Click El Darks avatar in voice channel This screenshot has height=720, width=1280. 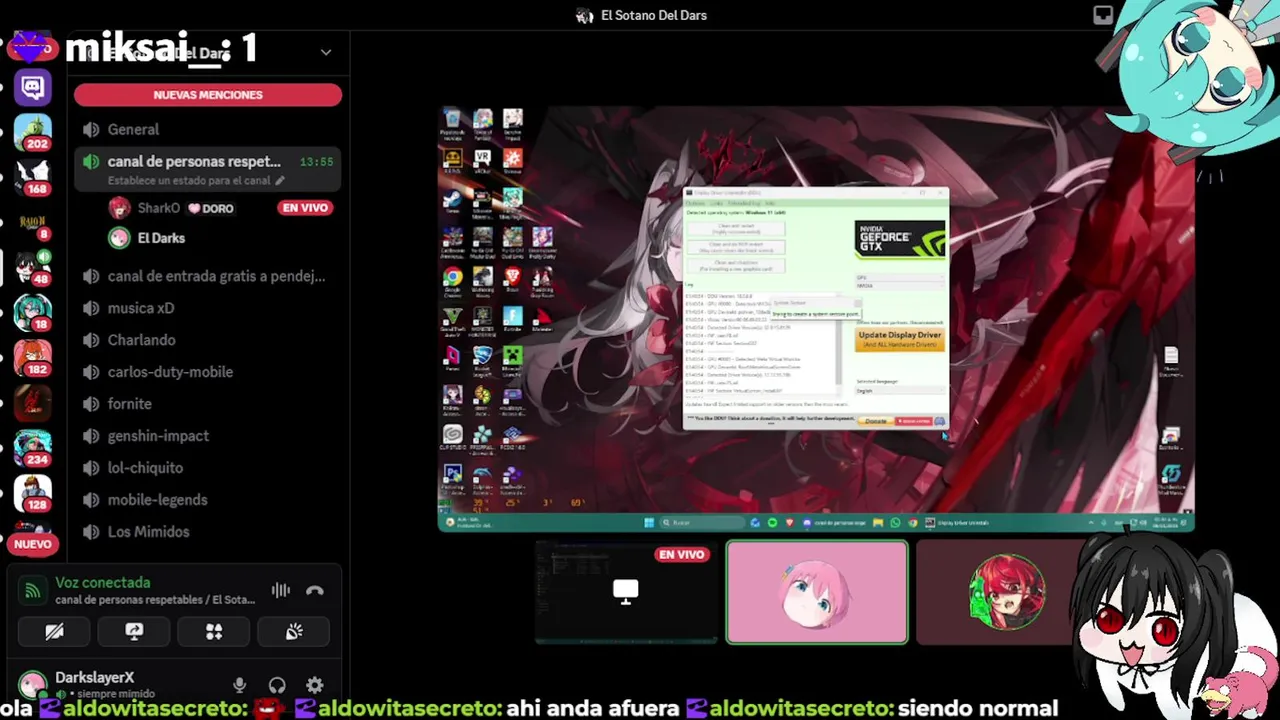click(x=120, y=238)
